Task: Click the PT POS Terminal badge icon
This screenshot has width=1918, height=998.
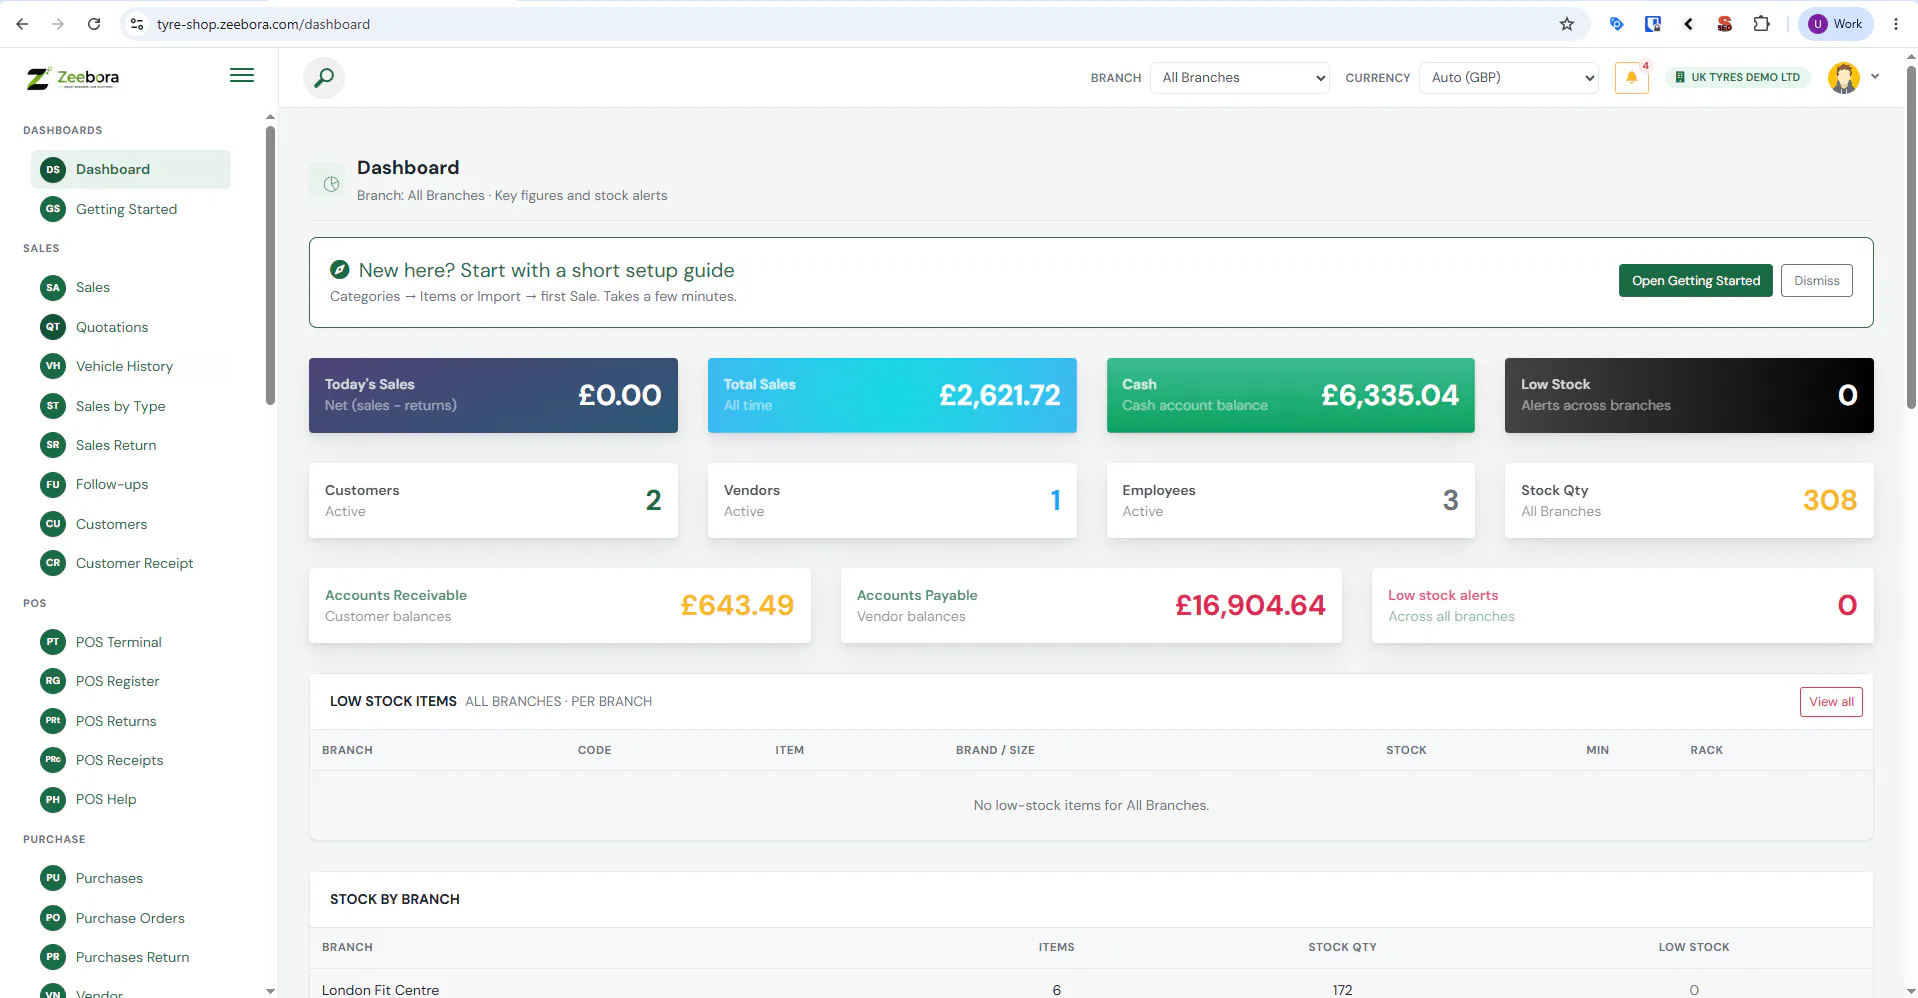Action: pos(53,642)
